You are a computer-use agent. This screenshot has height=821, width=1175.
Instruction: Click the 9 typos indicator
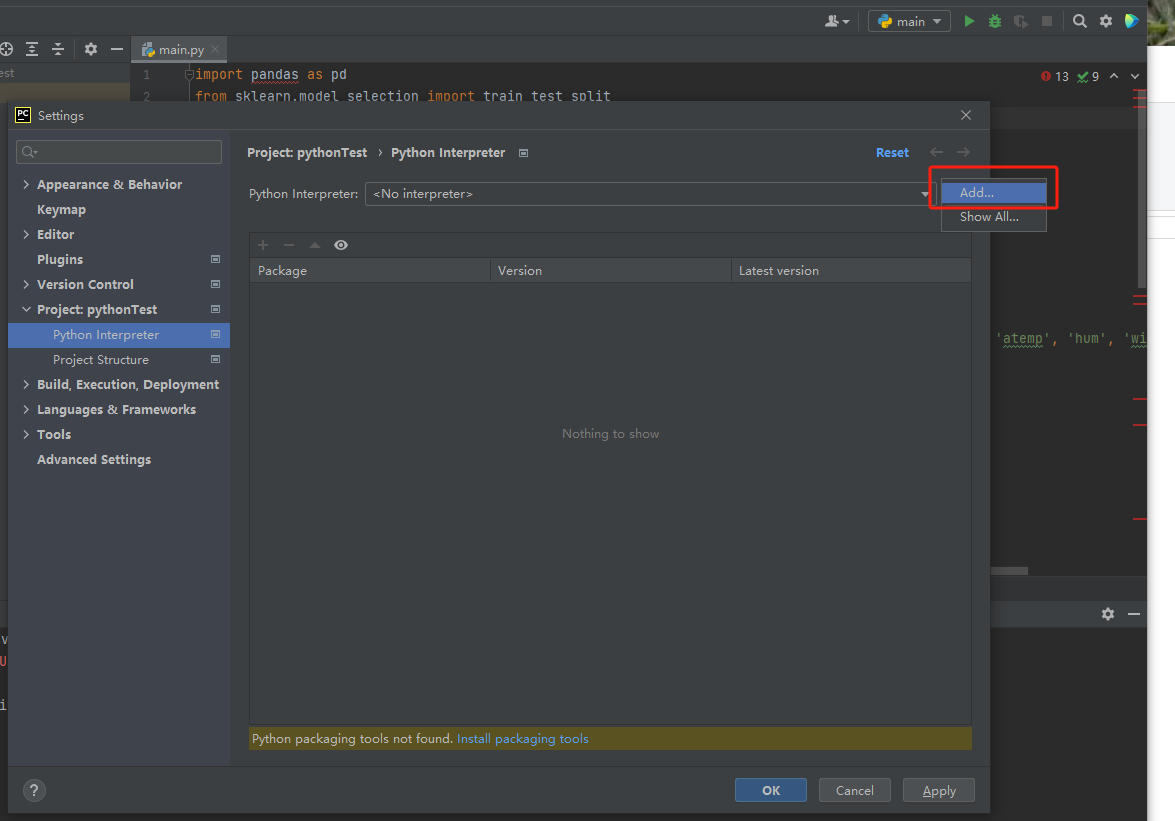pyautogui.click(x=1088, y=76)
